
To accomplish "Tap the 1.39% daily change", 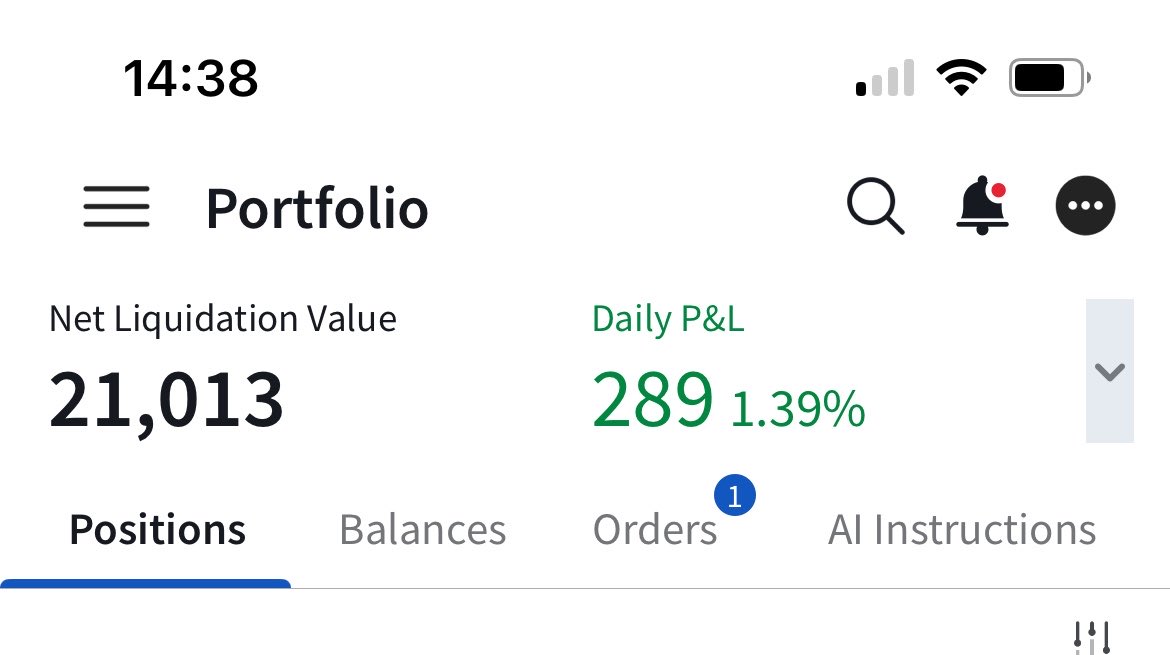I will pos(798,409).
